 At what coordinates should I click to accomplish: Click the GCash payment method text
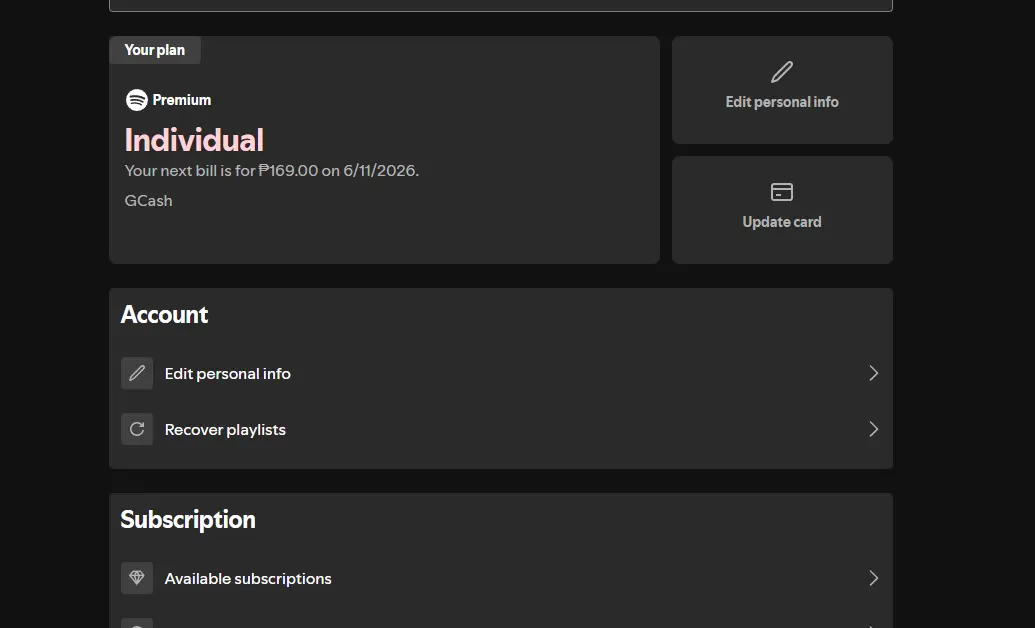149,201
